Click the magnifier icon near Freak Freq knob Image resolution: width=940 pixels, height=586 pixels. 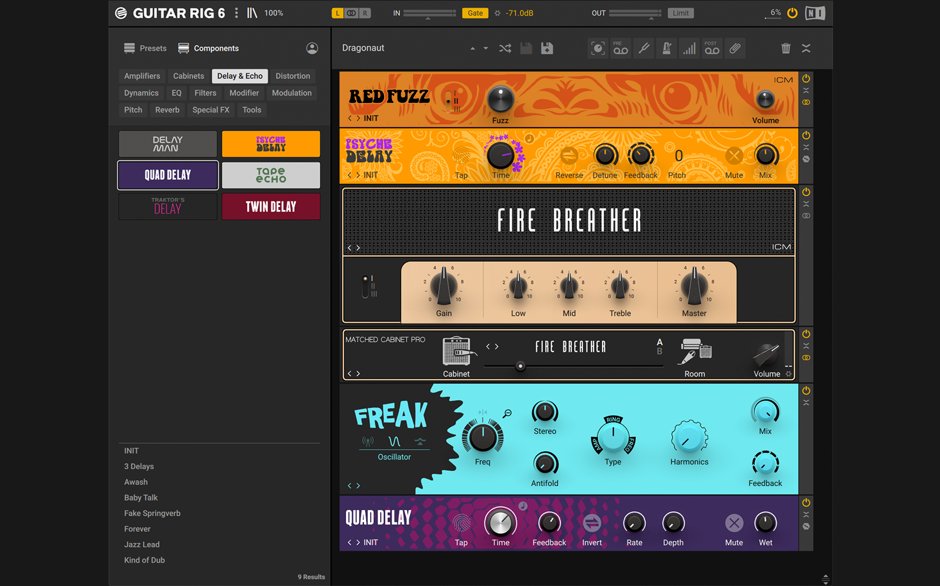[x=507, y=413]
